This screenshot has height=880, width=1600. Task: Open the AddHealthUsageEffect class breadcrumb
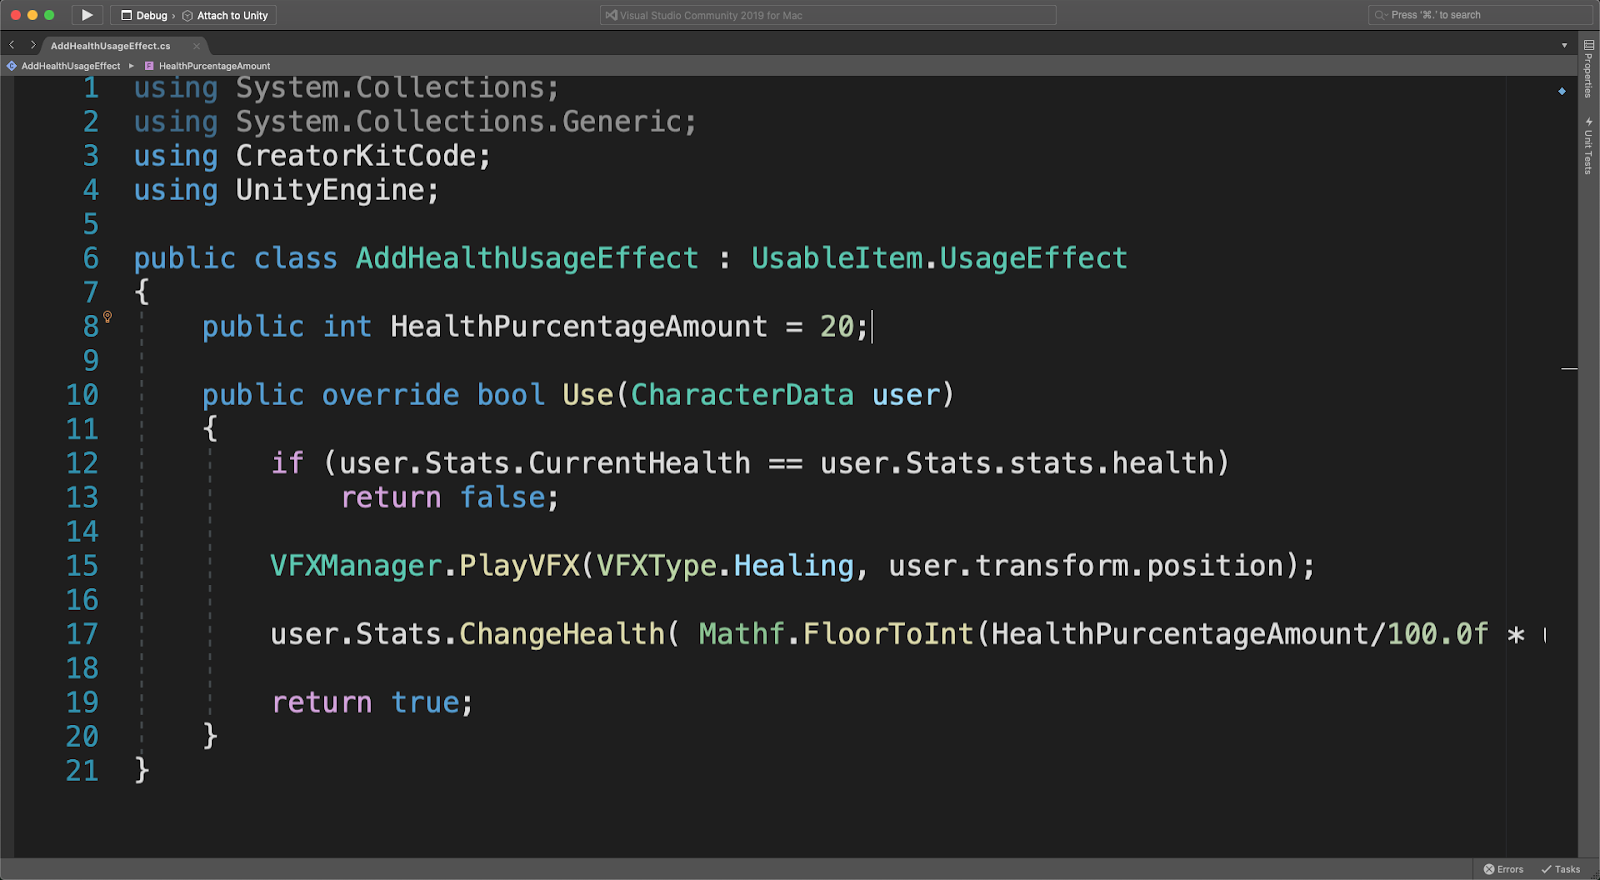(70, 66)
